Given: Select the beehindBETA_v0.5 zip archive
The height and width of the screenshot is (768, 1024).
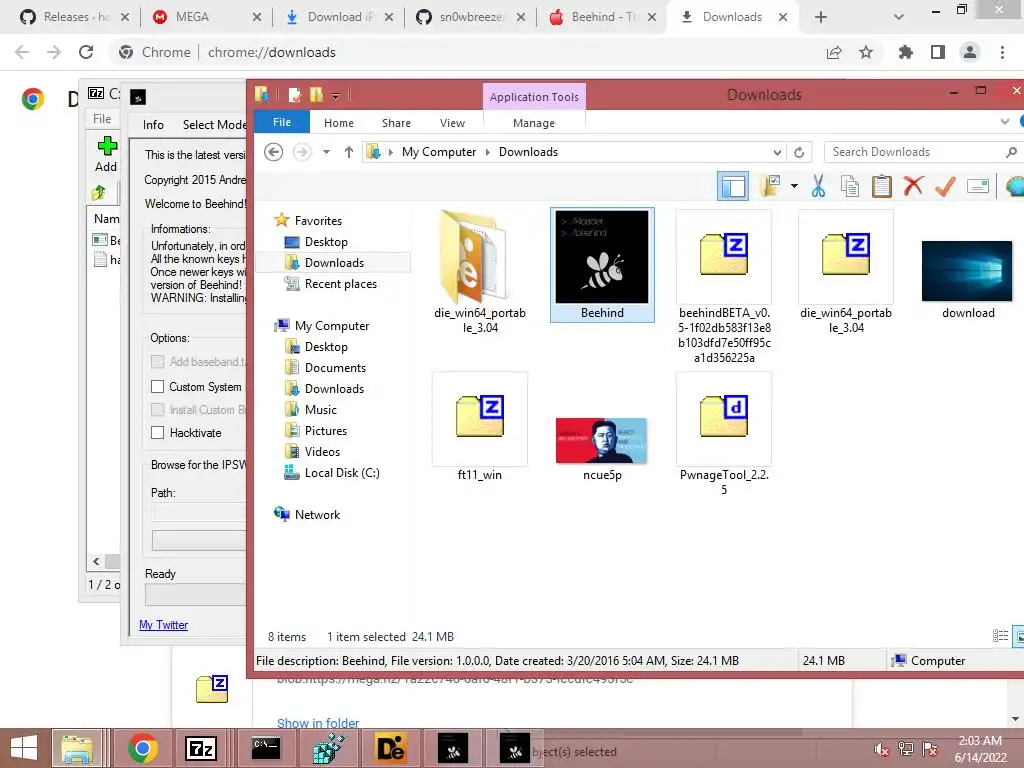Looking at the screenshot, I should click(724, 287).
